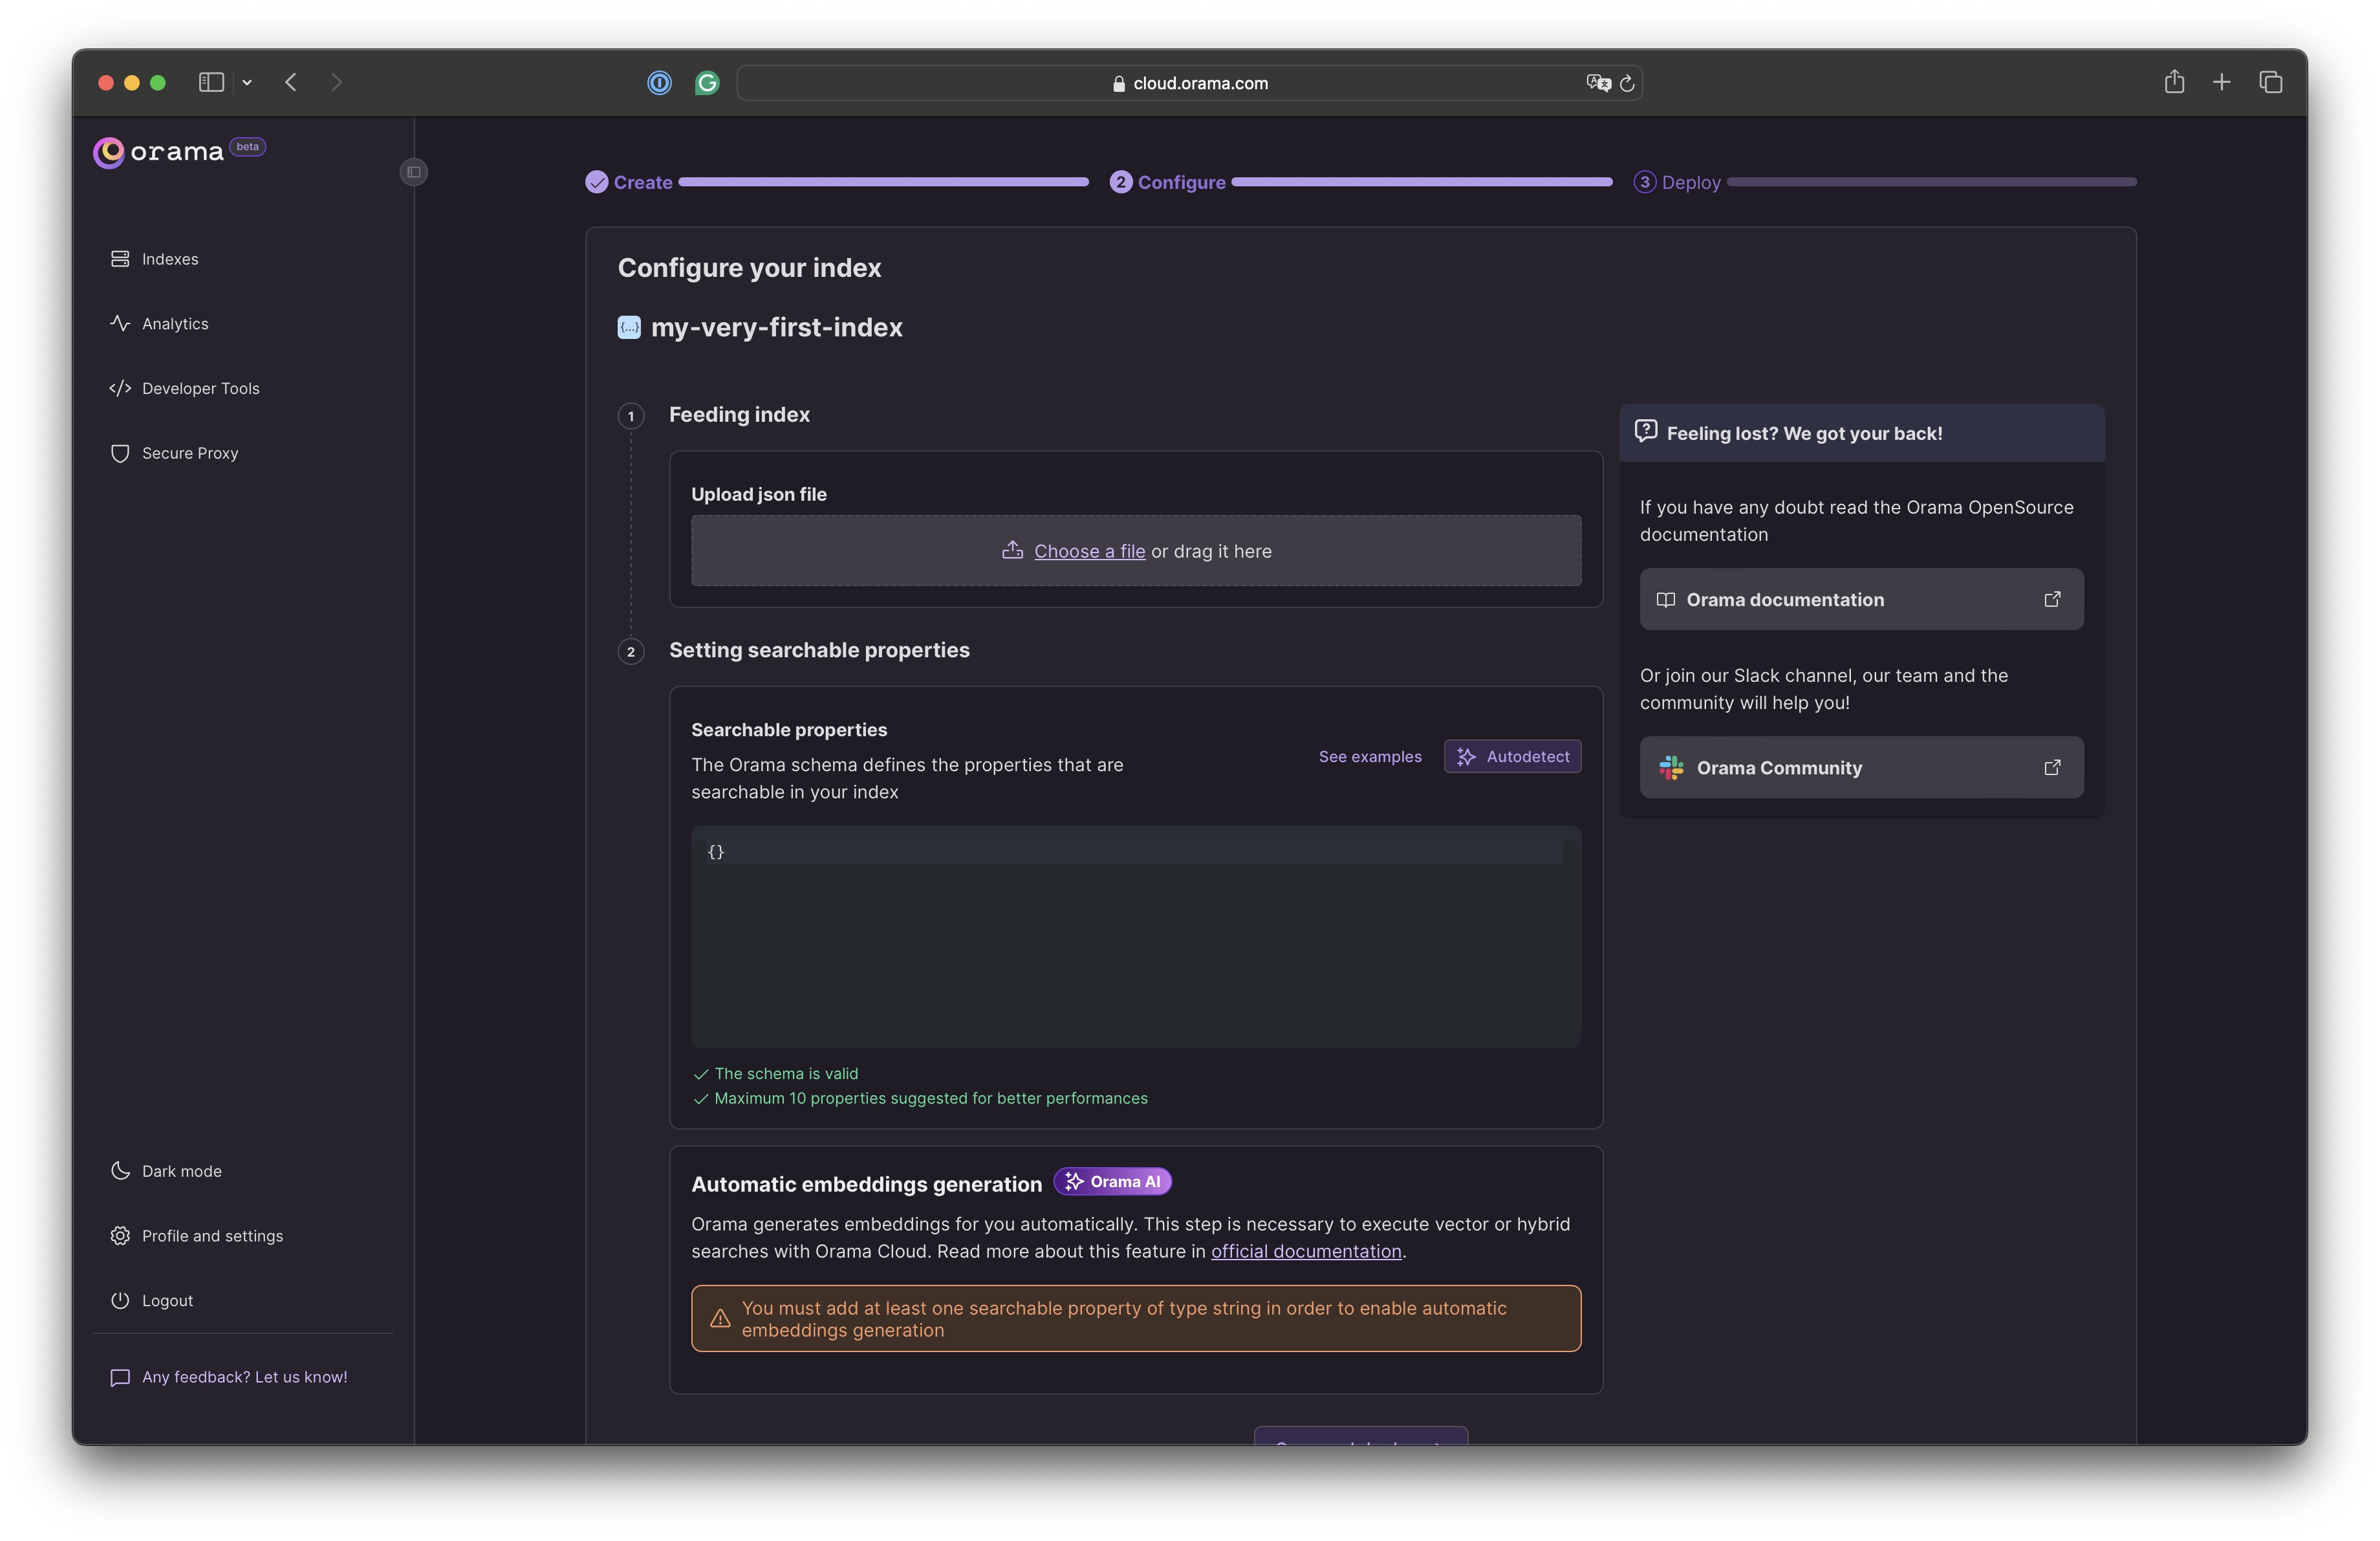Open Analytics in the sidebar
The width and height of the screenshot is (2380, 1541).
159,323
